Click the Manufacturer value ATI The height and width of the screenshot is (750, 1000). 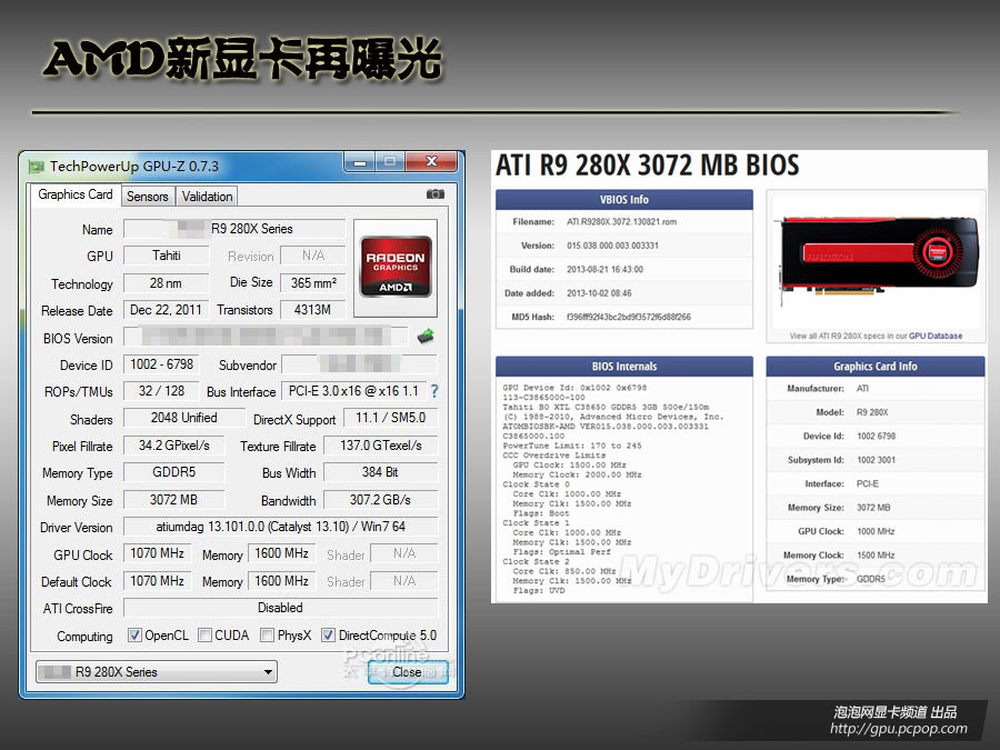coord(862,388)
